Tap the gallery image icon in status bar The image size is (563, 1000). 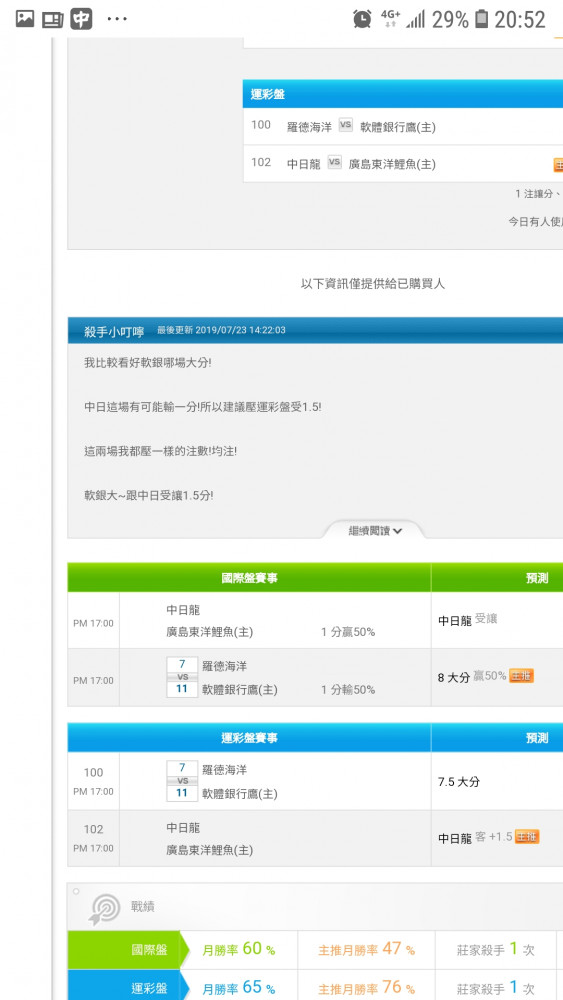pyautogui.click(x=24, y=19)
